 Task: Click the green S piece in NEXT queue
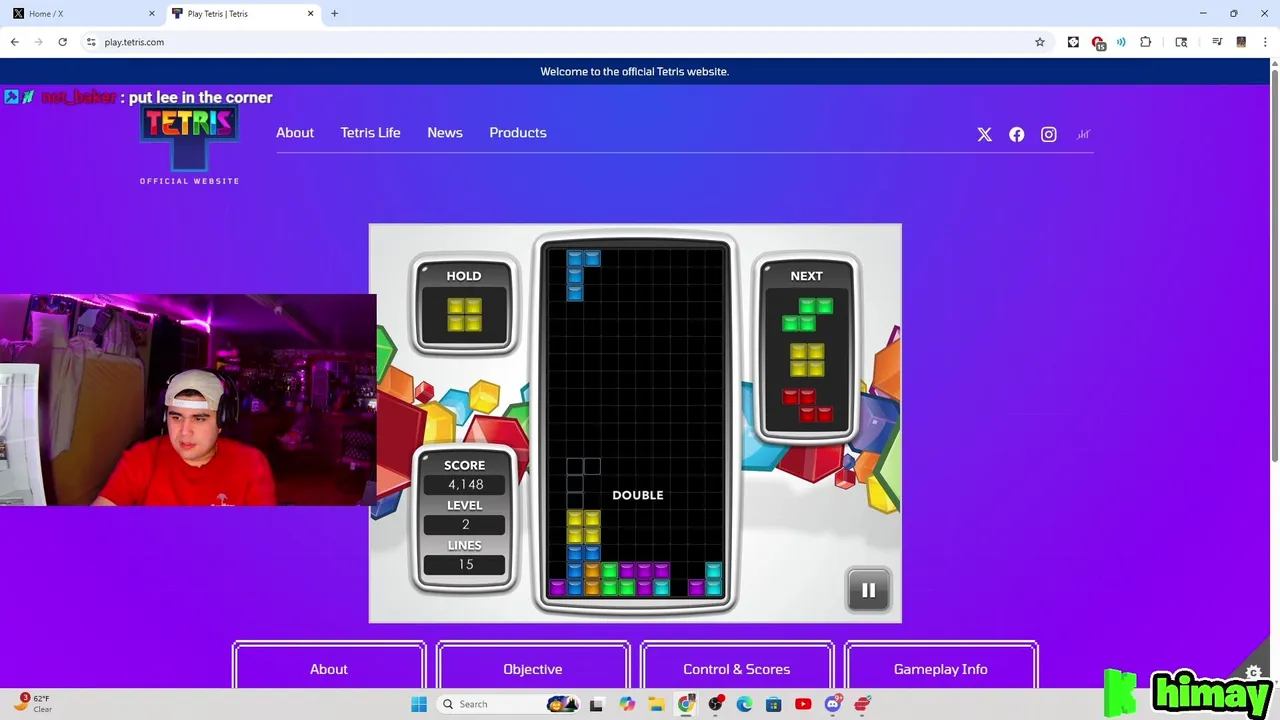(x=807, y=315)
